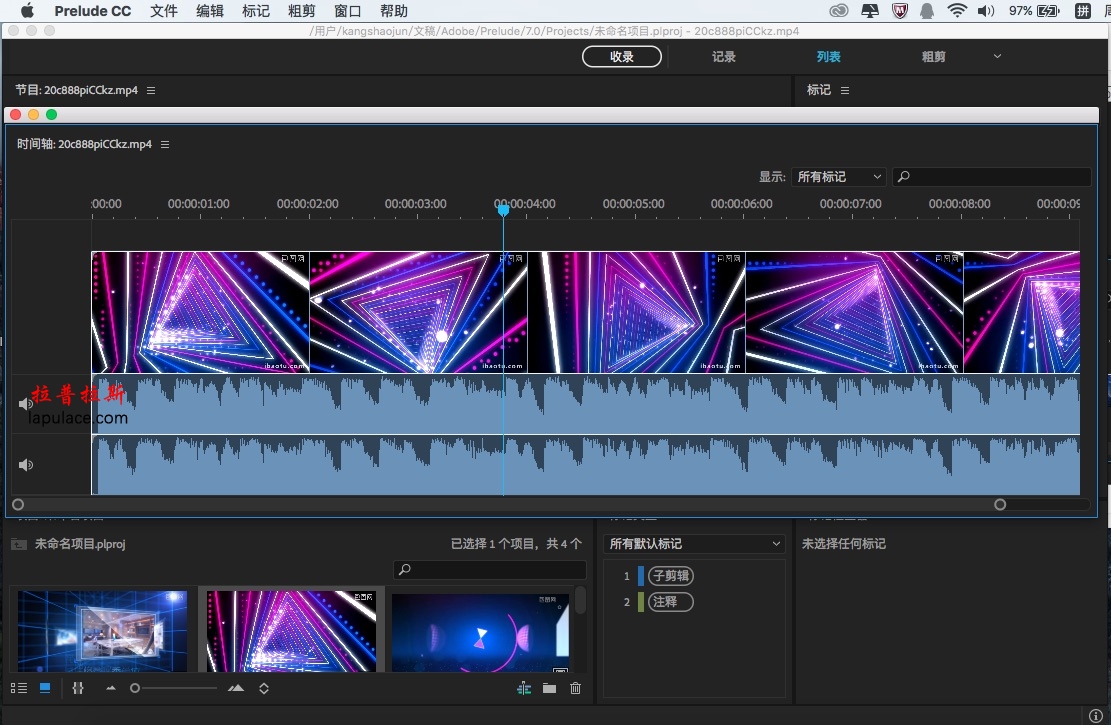Open the Prelude CC application menu
Screen dimensions: 1111x725
[93, 11]
